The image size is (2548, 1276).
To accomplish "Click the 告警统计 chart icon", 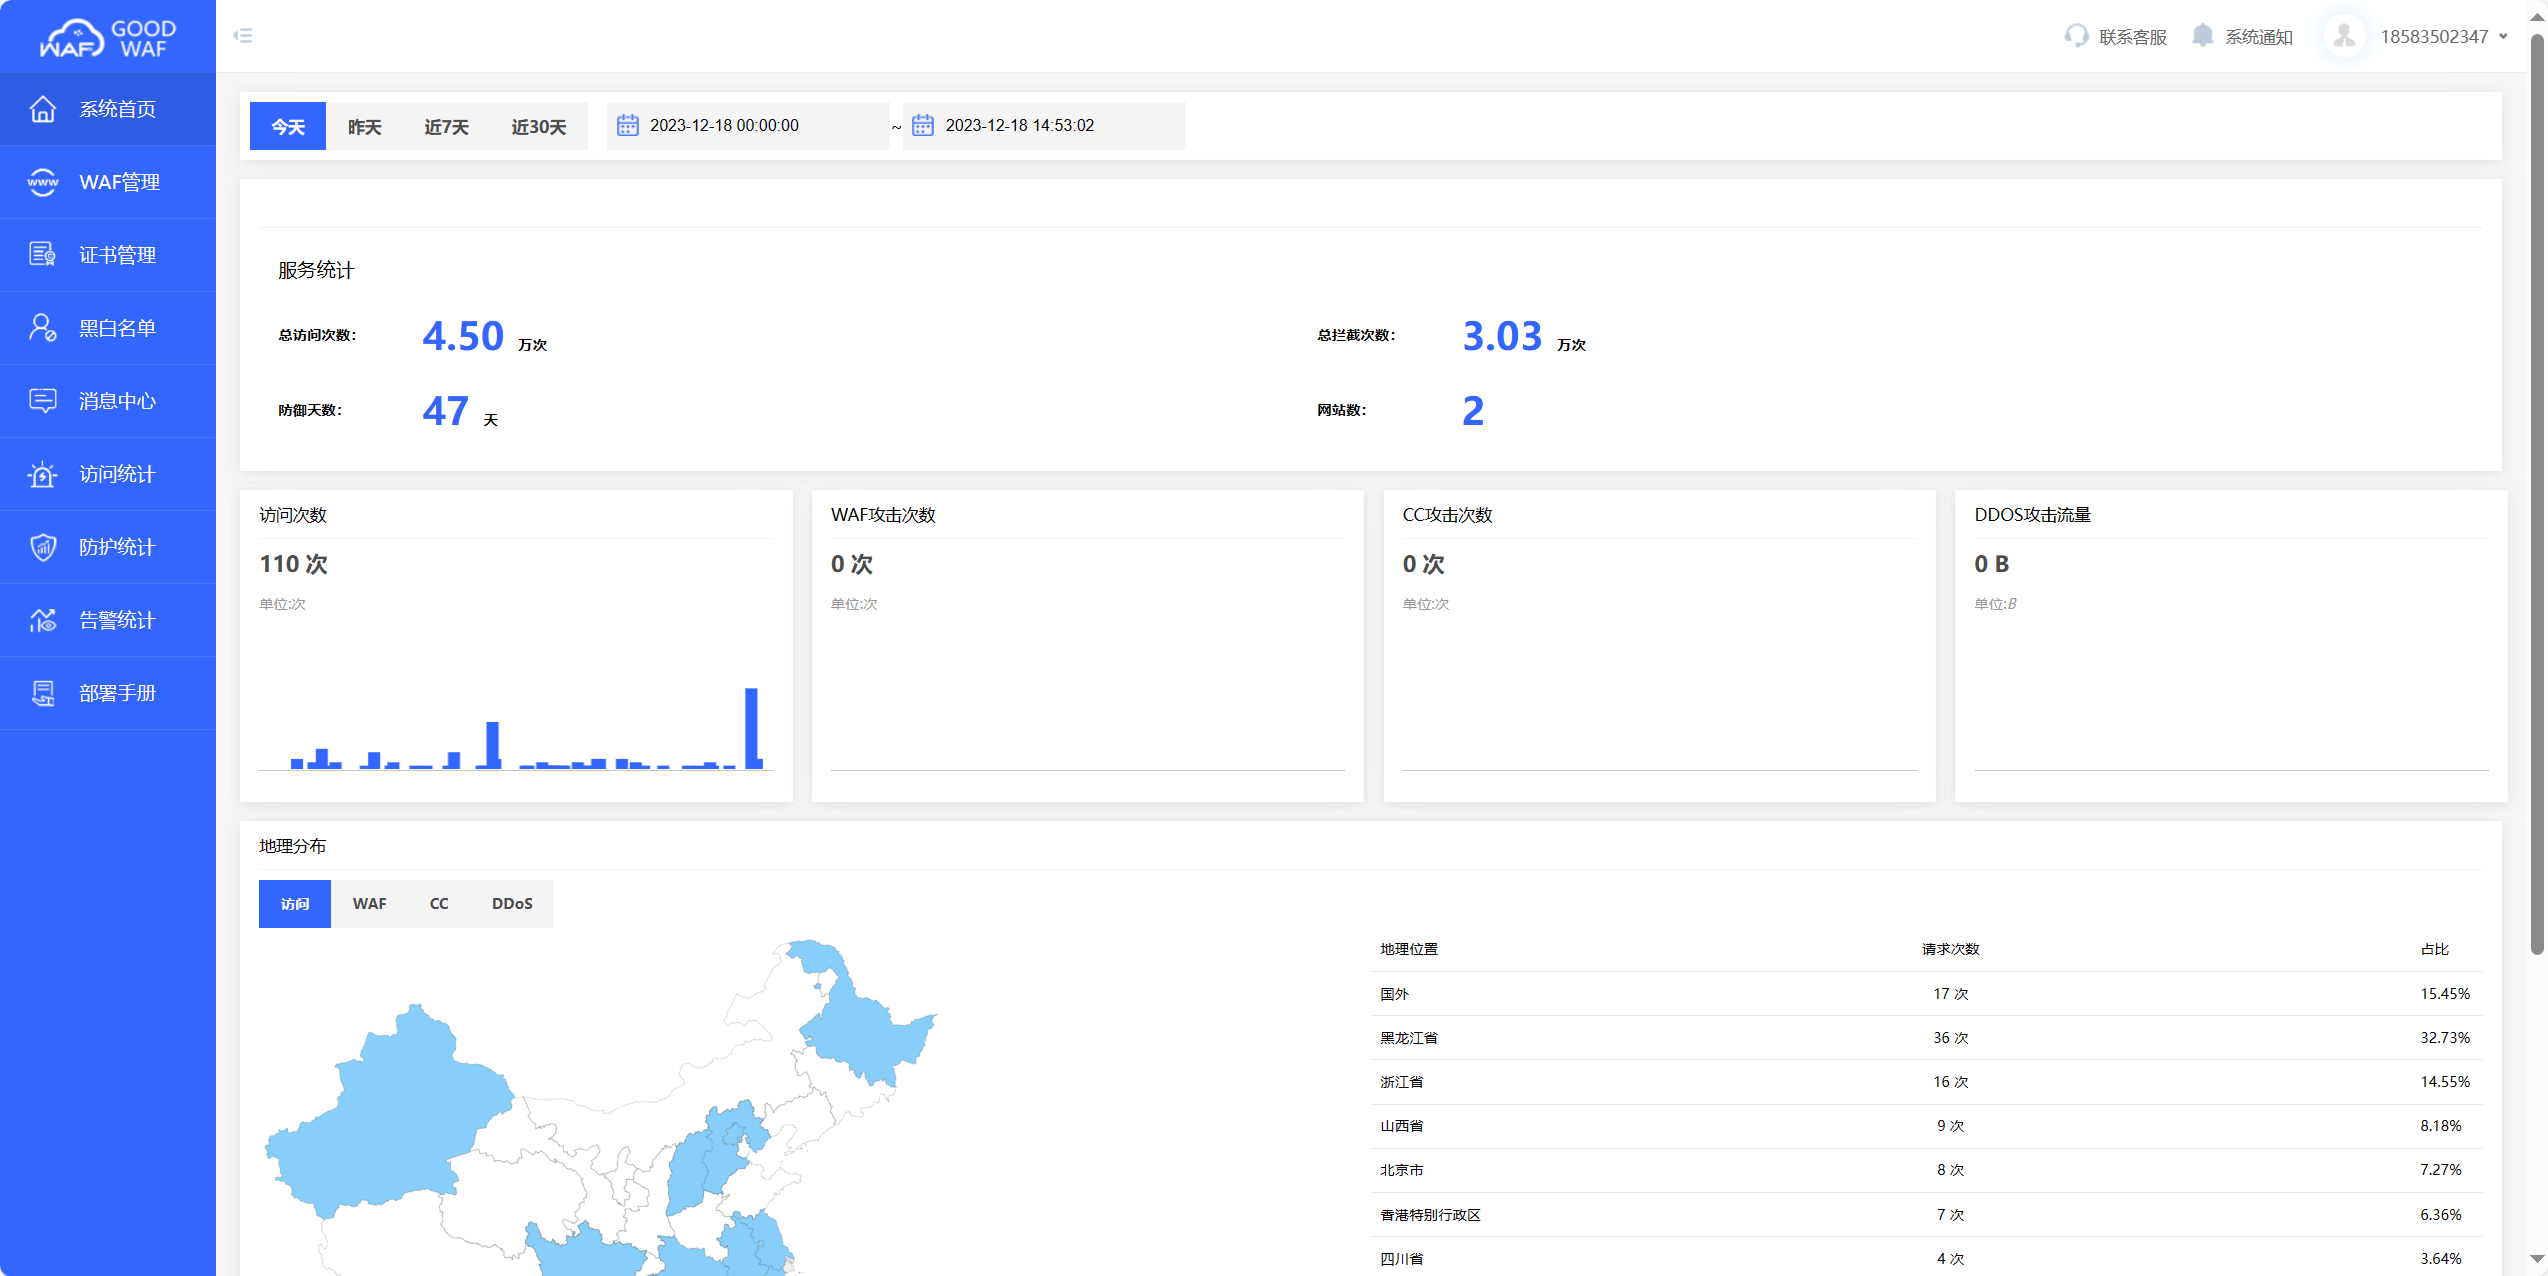I will 43,620.
